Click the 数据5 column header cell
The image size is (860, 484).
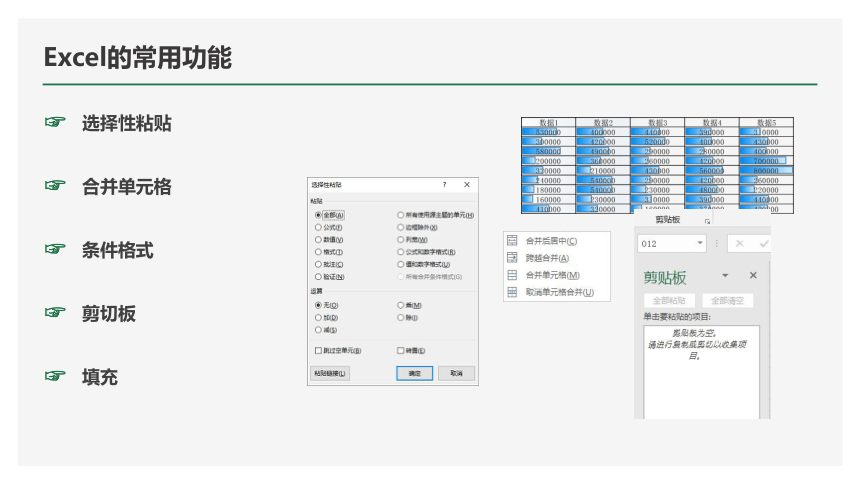coord(766,123)
